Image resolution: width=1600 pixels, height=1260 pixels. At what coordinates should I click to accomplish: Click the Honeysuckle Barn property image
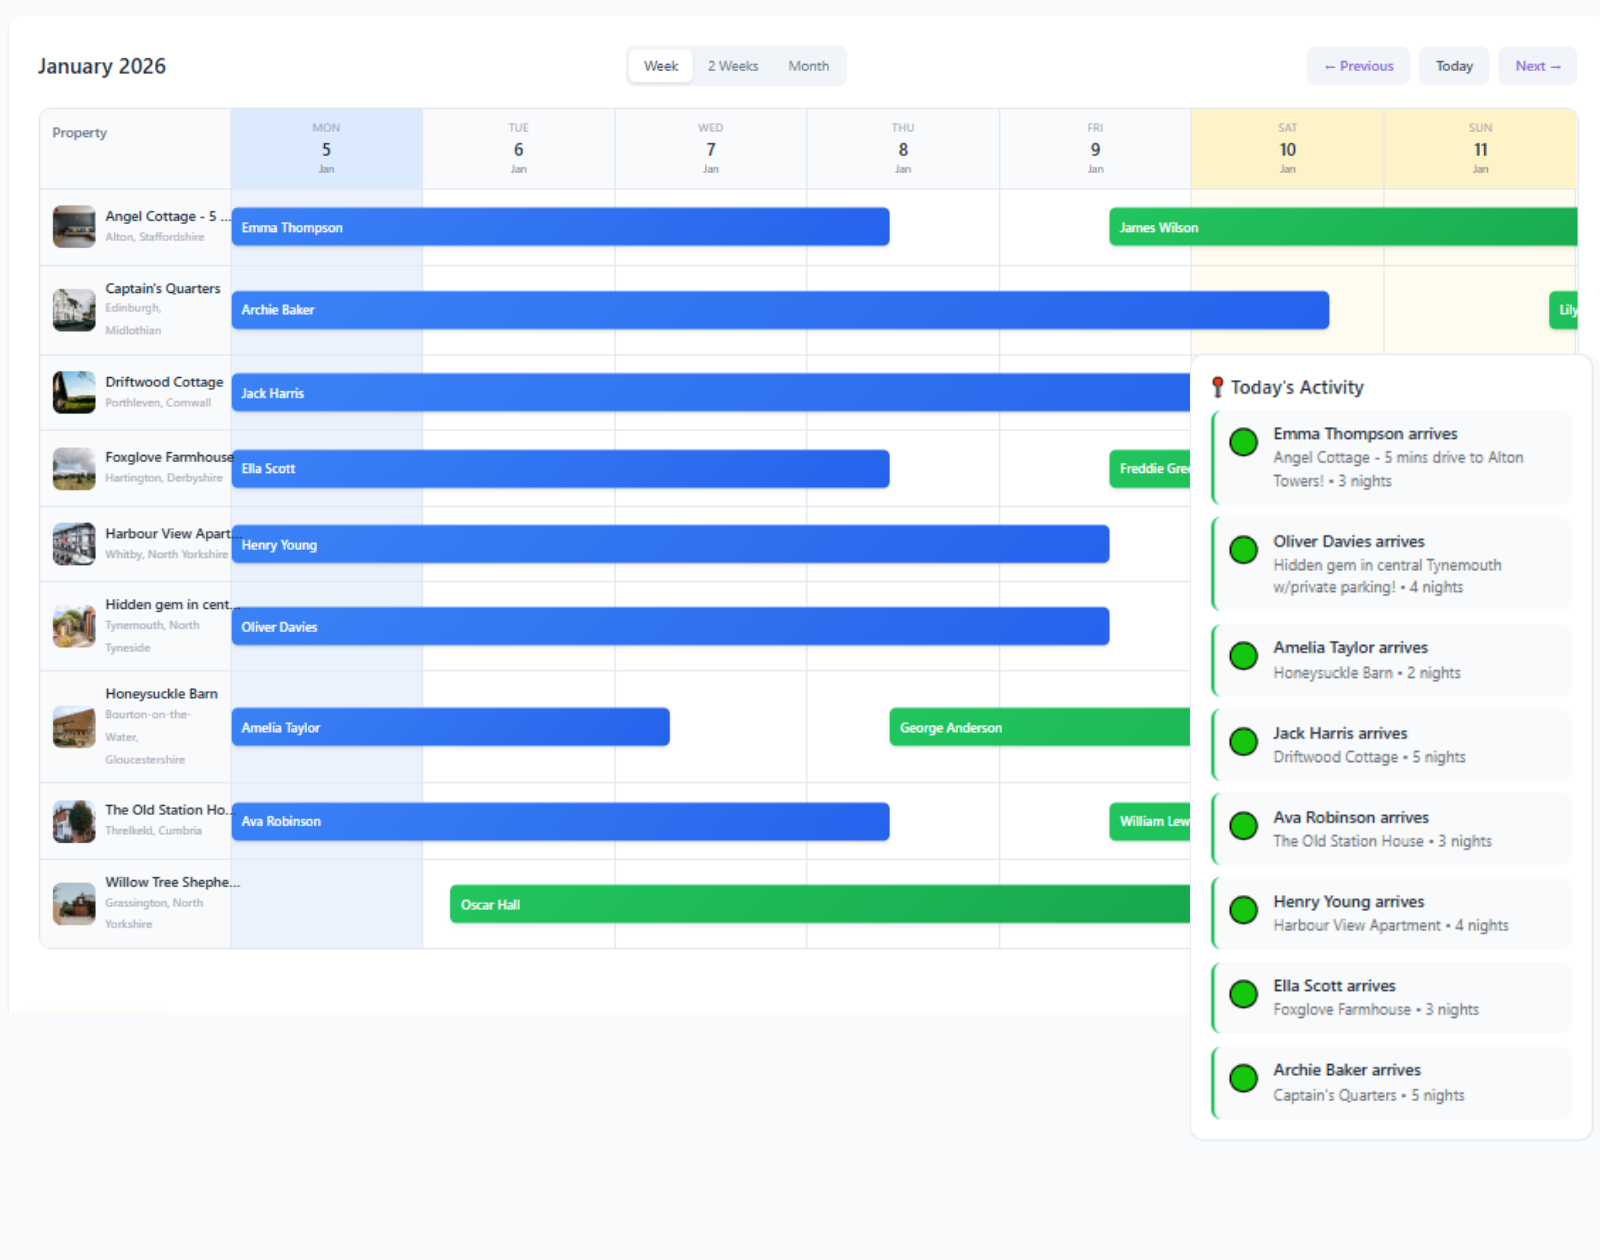click(72, 725)
